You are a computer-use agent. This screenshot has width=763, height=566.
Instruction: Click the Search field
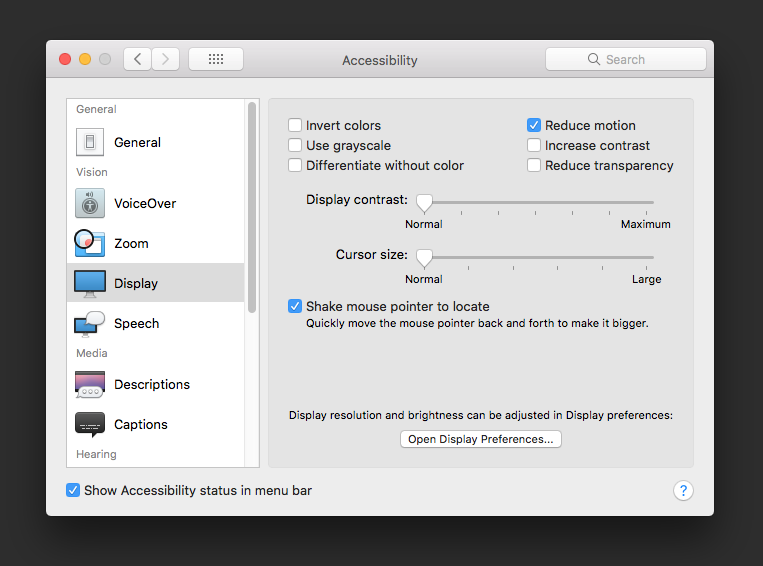[x=626, y=59]
